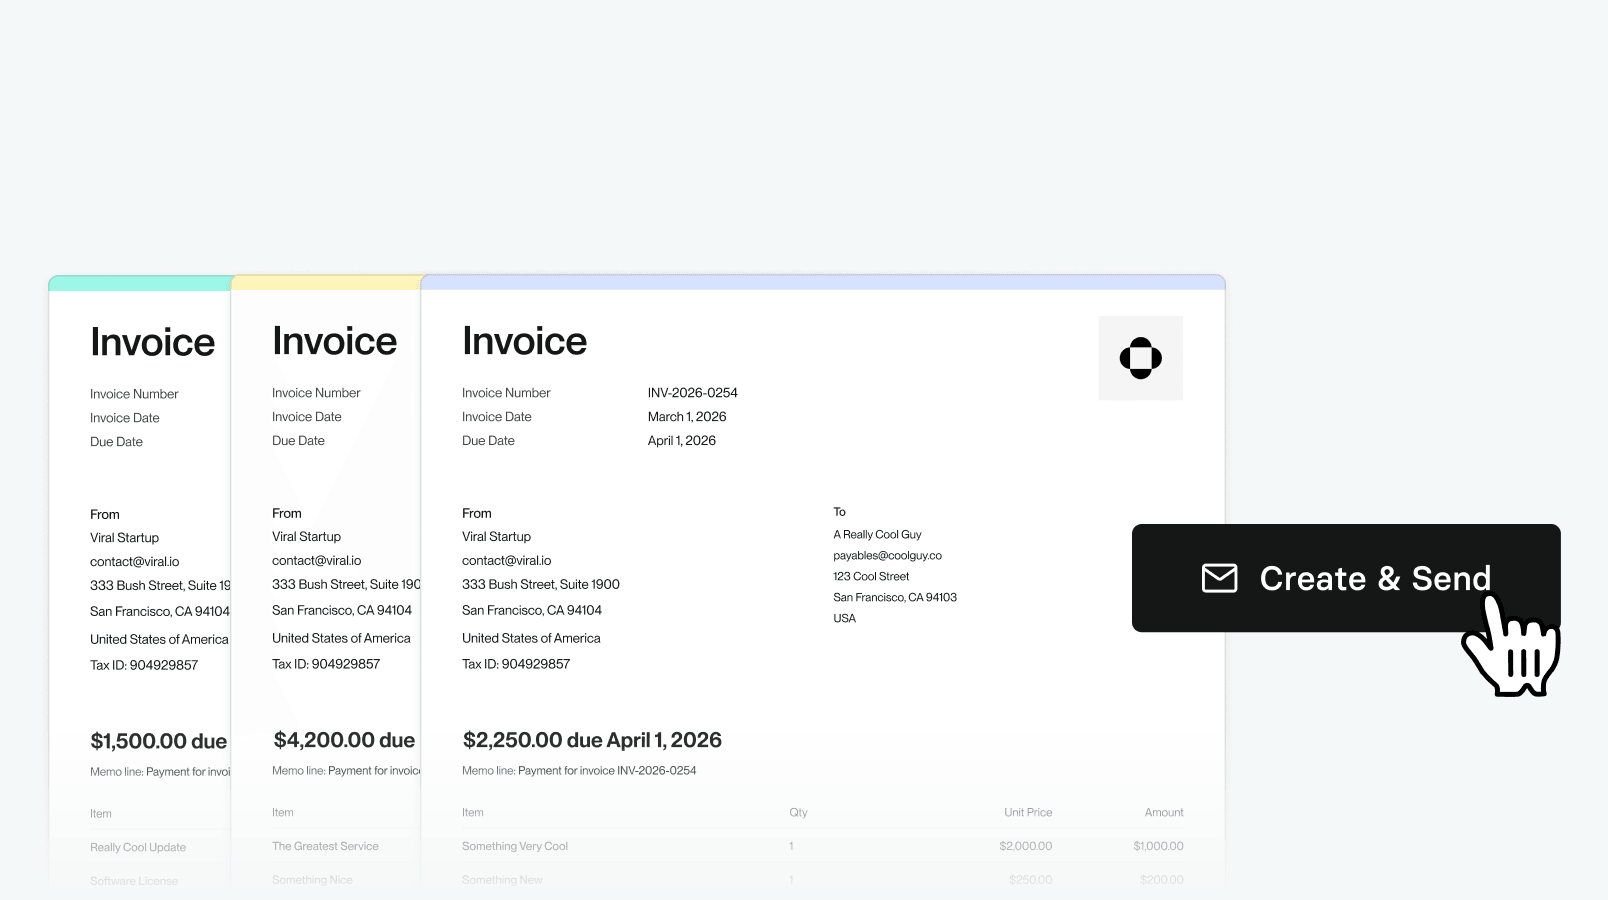This screenshot has height=900, width=1608.
Task: Click the invoice date March 1, 2026
Action: (687, 417)
